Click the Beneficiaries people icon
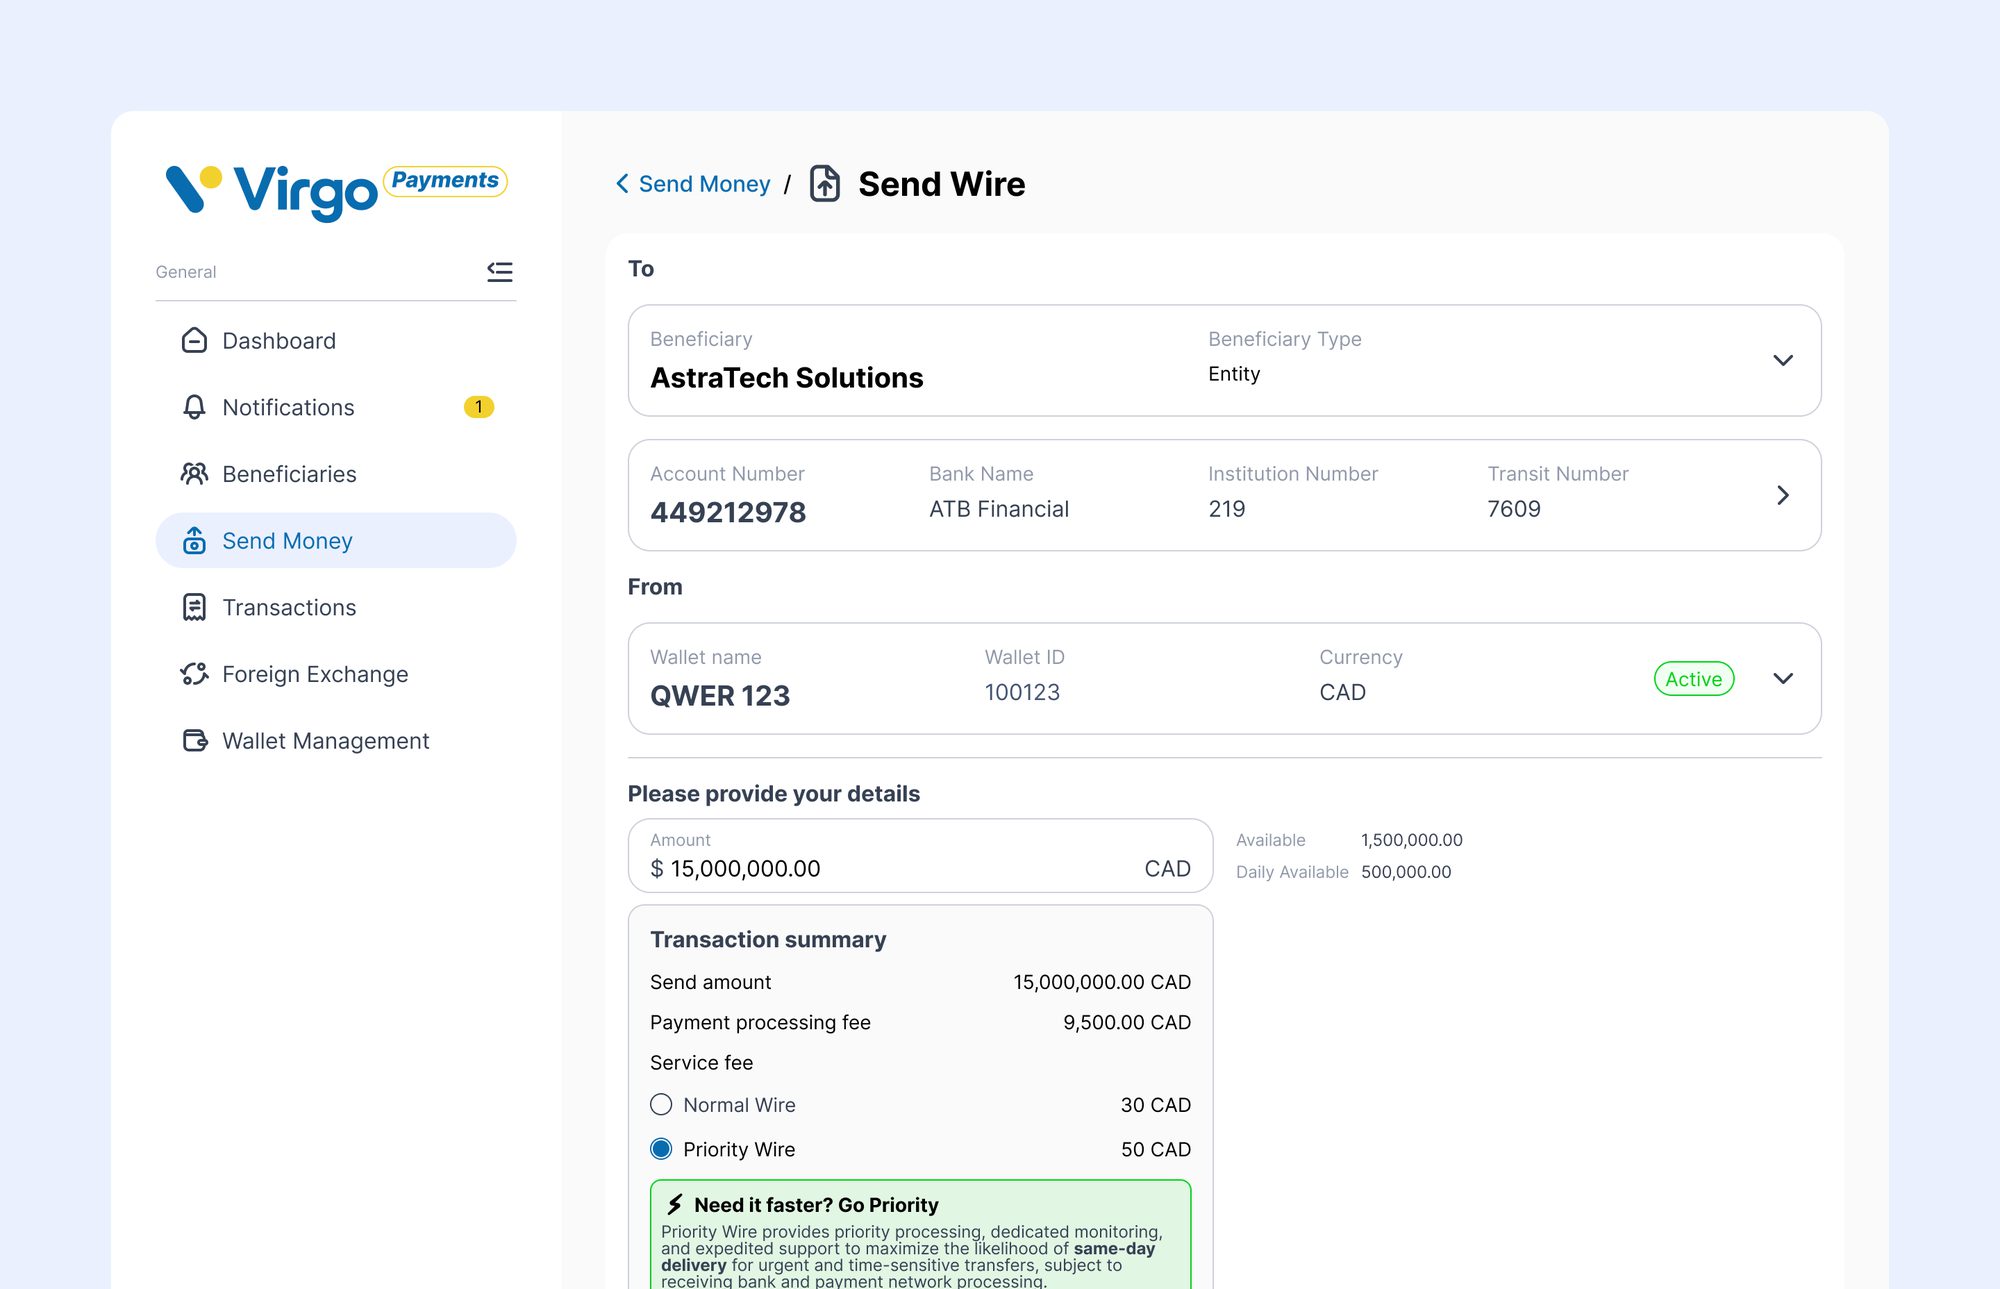The width and height of the screenshot is (2000, 1289). click(x=194, y=474)
